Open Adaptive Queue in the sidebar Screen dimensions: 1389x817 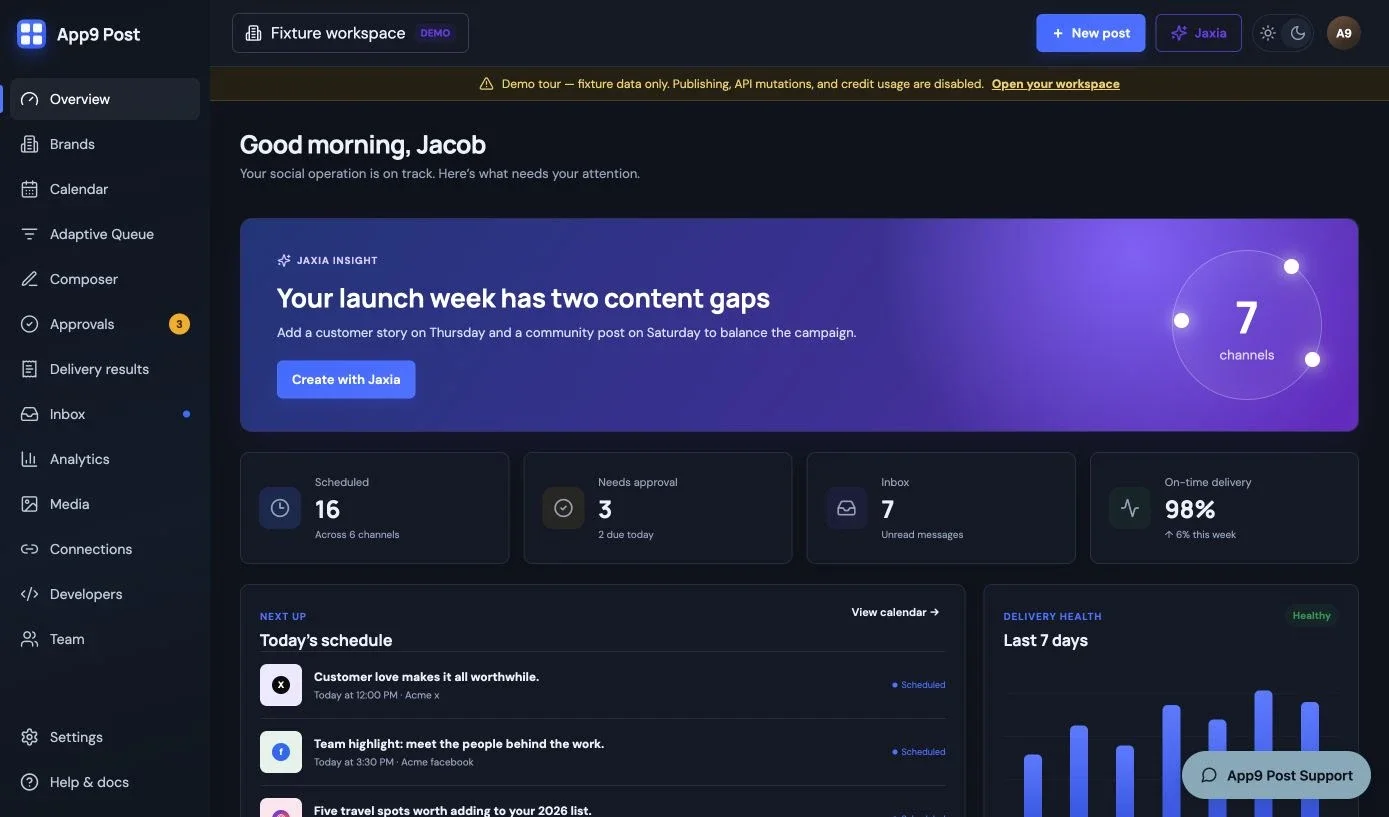click(105, 234)
